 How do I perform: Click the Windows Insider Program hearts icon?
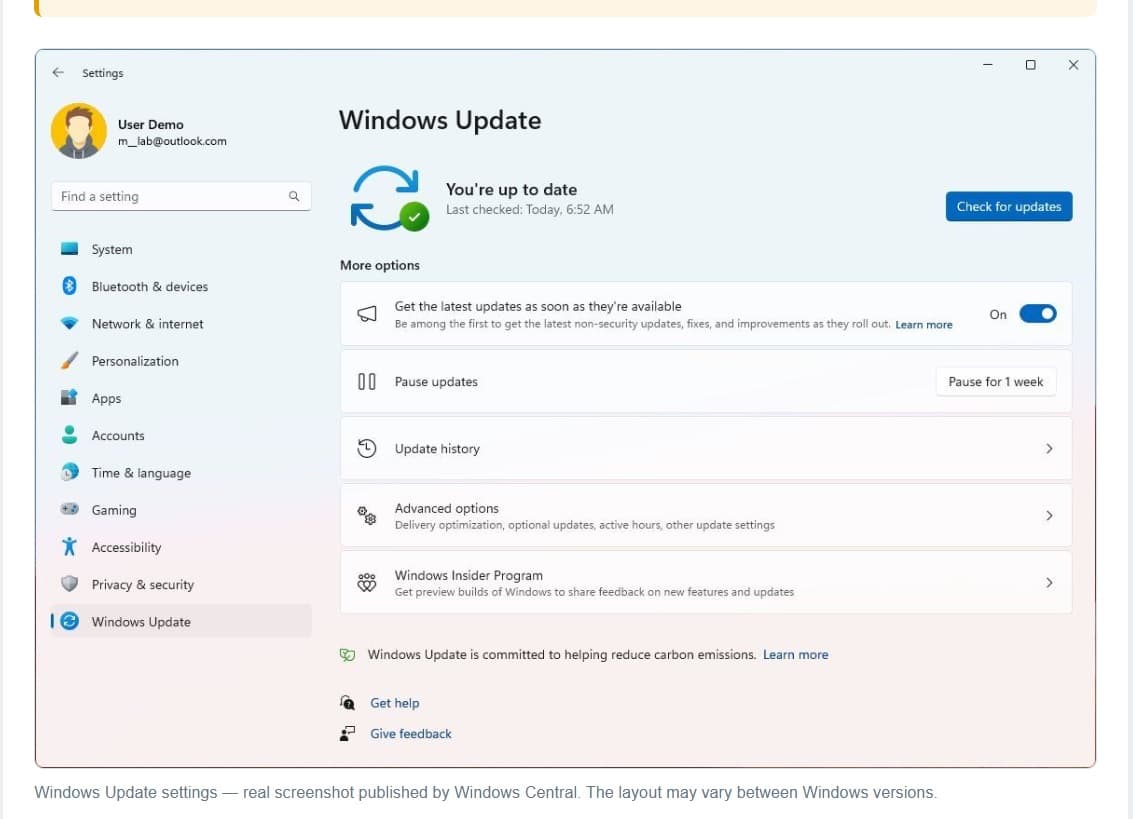[x=367, y=583]
